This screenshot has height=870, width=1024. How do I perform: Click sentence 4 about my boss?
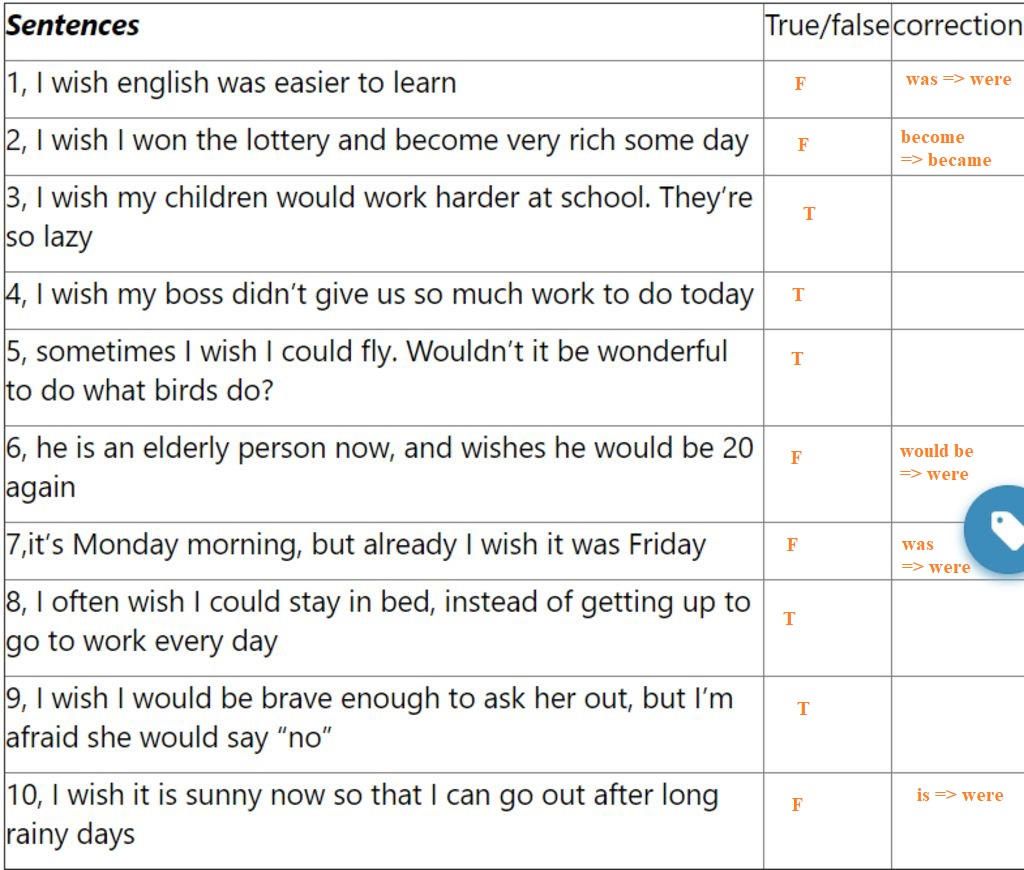click(379, 295)
